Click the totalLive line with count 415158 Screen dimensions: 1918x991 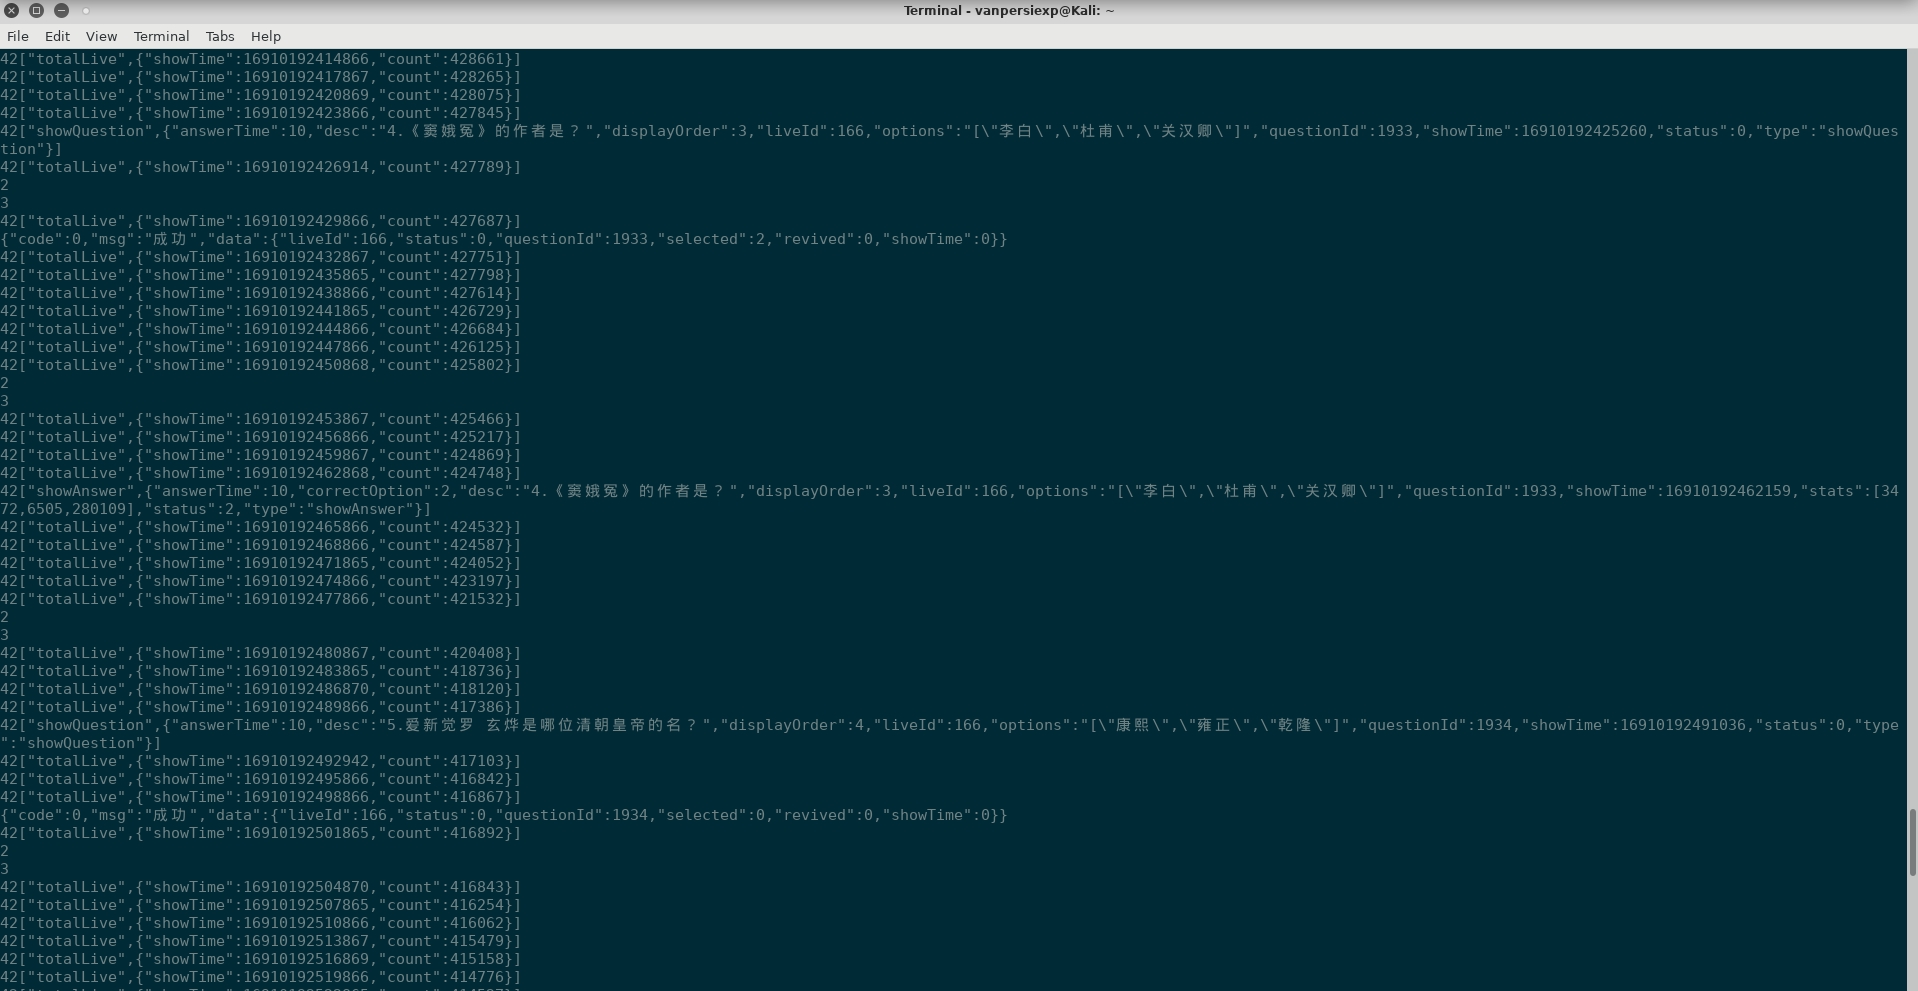click(260, 959)
